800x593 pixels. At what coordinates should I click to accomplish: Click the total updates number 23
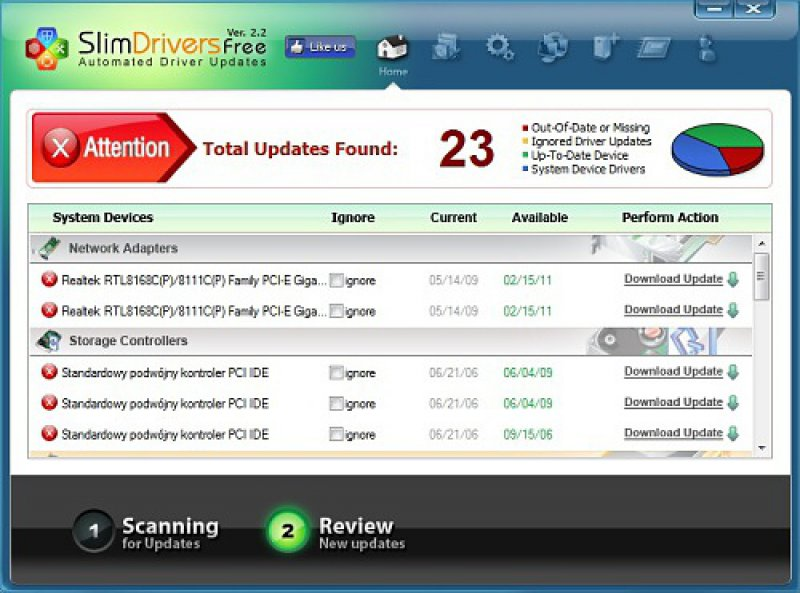click(467, 149)
